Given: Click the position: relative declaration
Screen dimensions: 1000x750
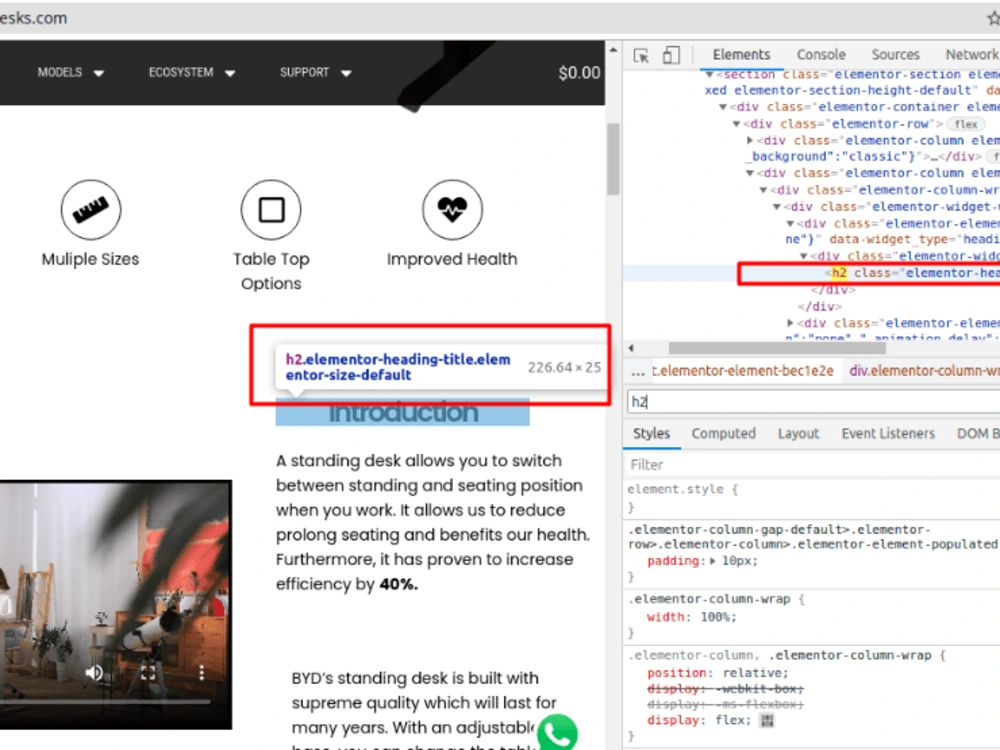Looking at the screenshot, I should pyautogui.click(x=717, y=673).
